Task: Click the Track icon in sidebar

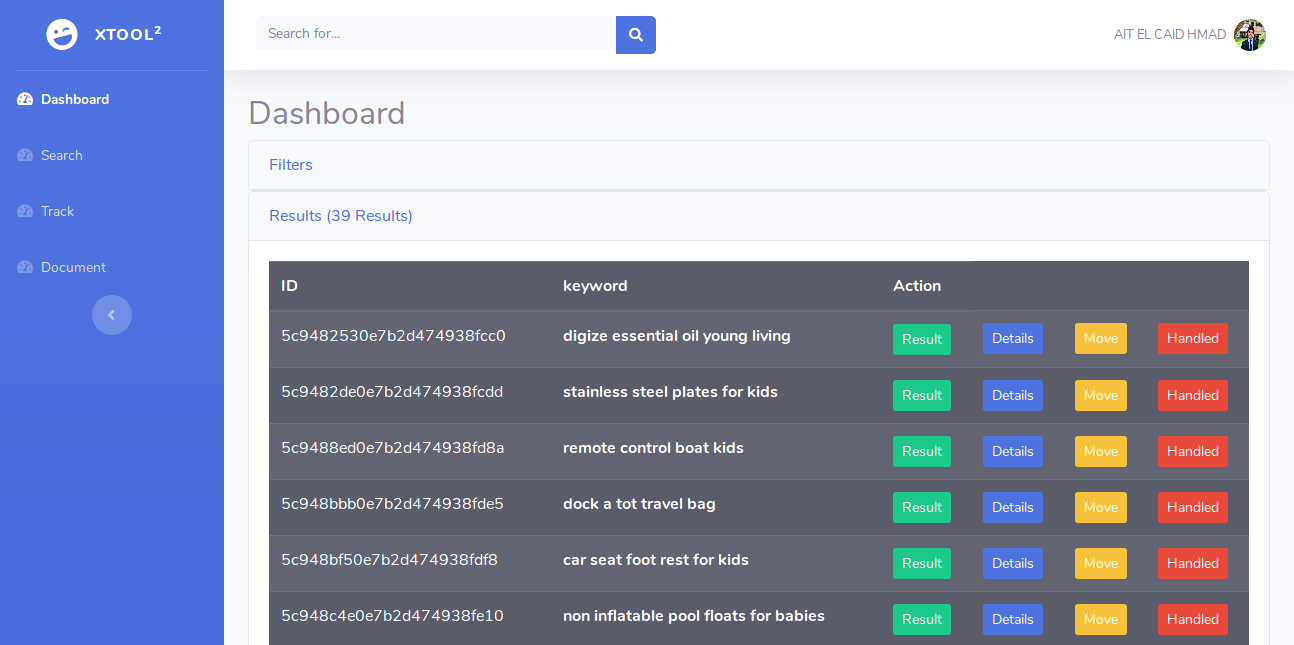Action: click(x=25, y=211)
